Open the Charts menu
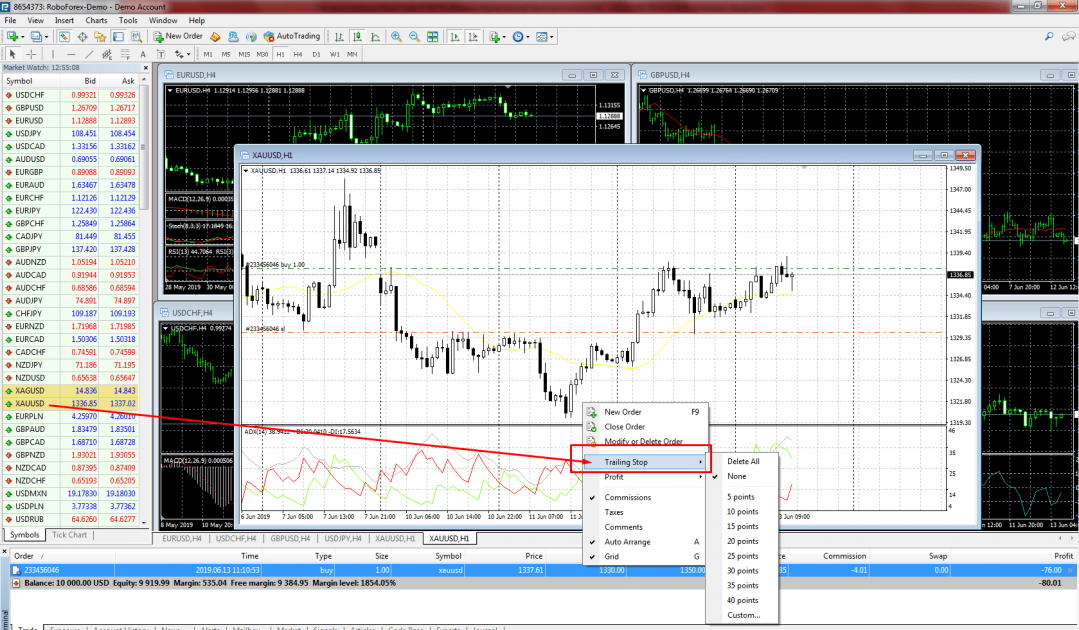This screenshot has width=1079, height=630. (x=96, y=21)
